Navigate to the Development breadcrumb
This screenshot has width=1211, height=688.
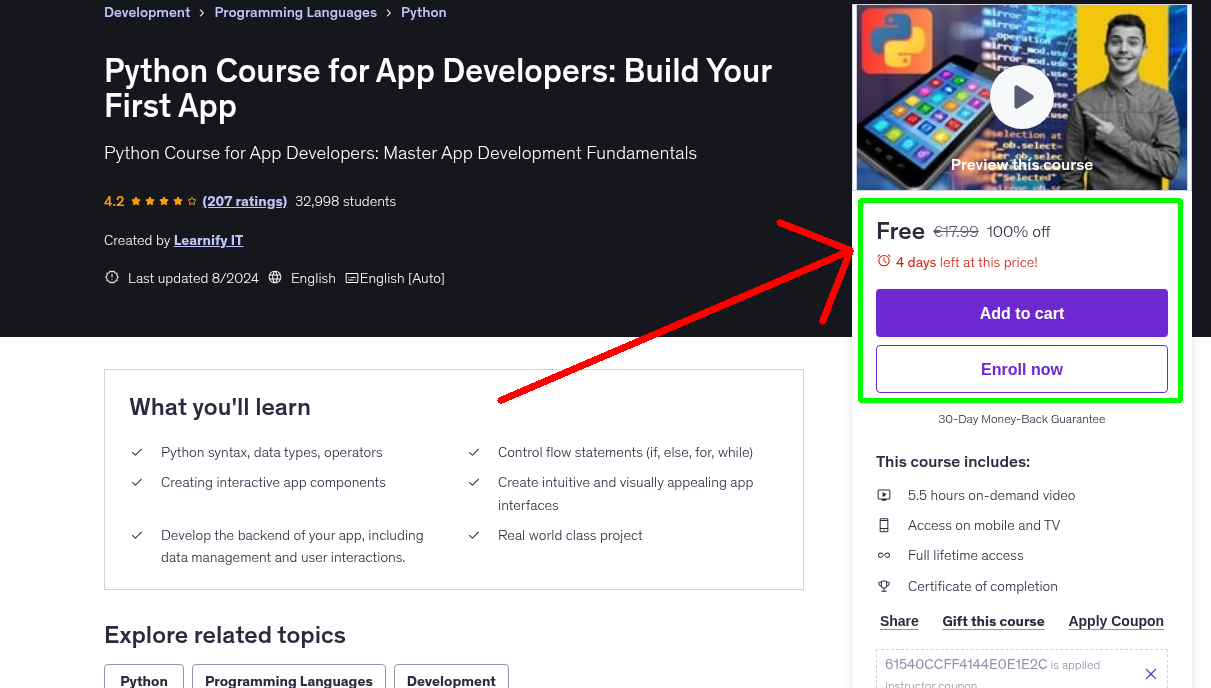point(146,12)
